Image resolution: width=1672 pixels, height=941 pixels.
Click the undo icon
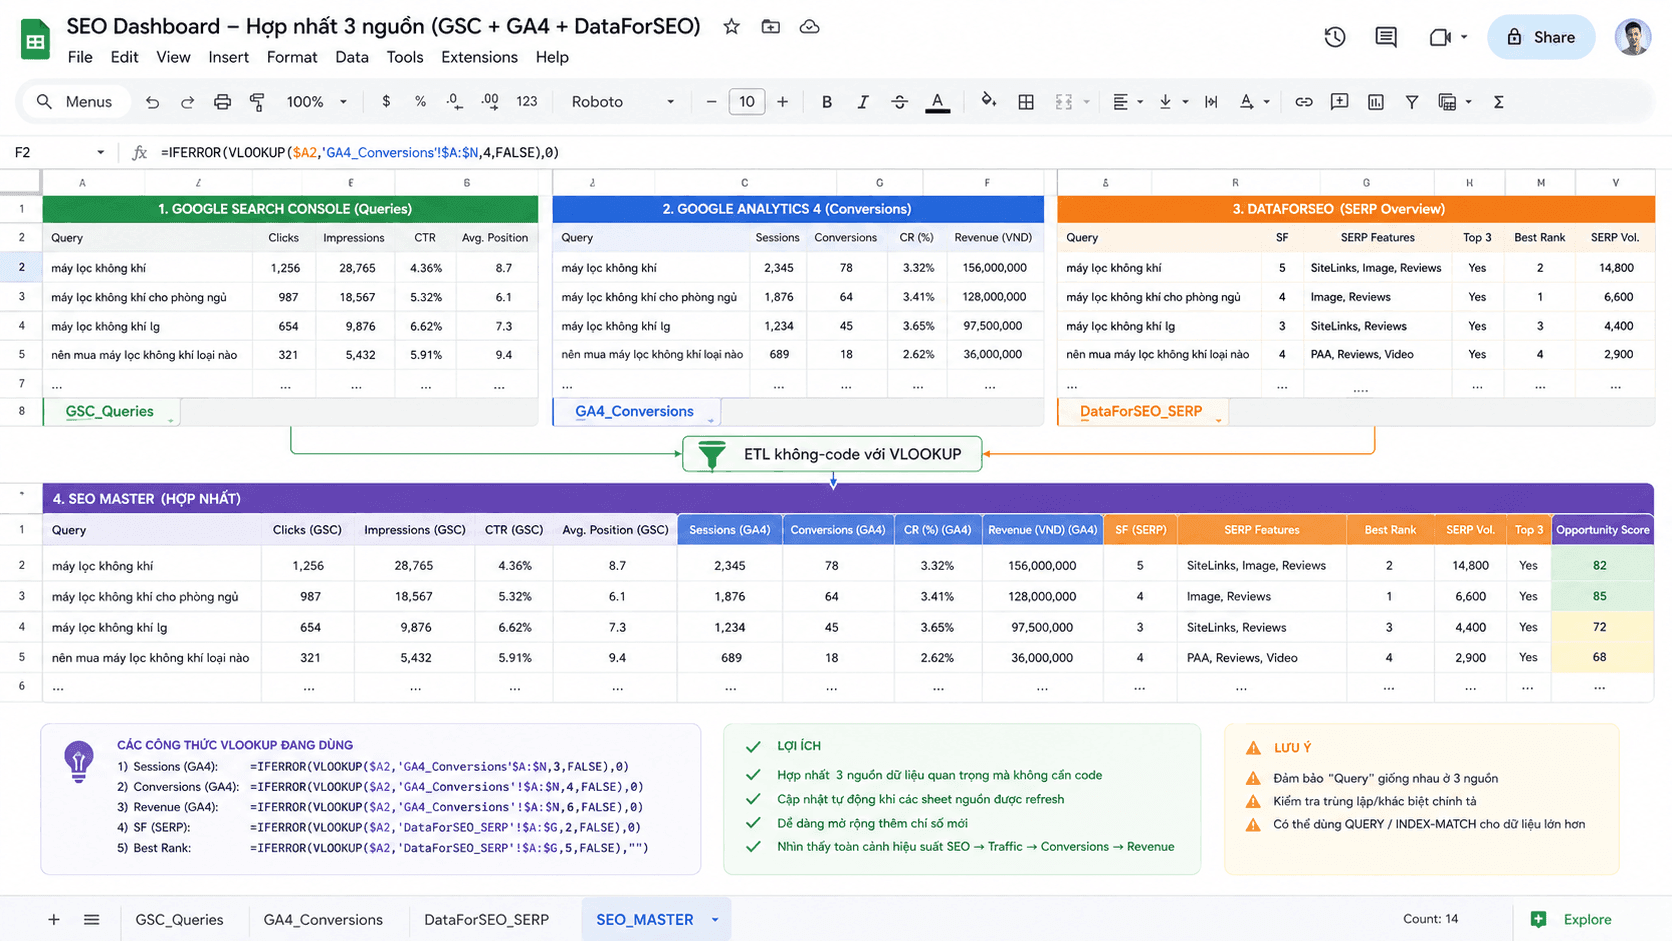(x=152, y=102)
